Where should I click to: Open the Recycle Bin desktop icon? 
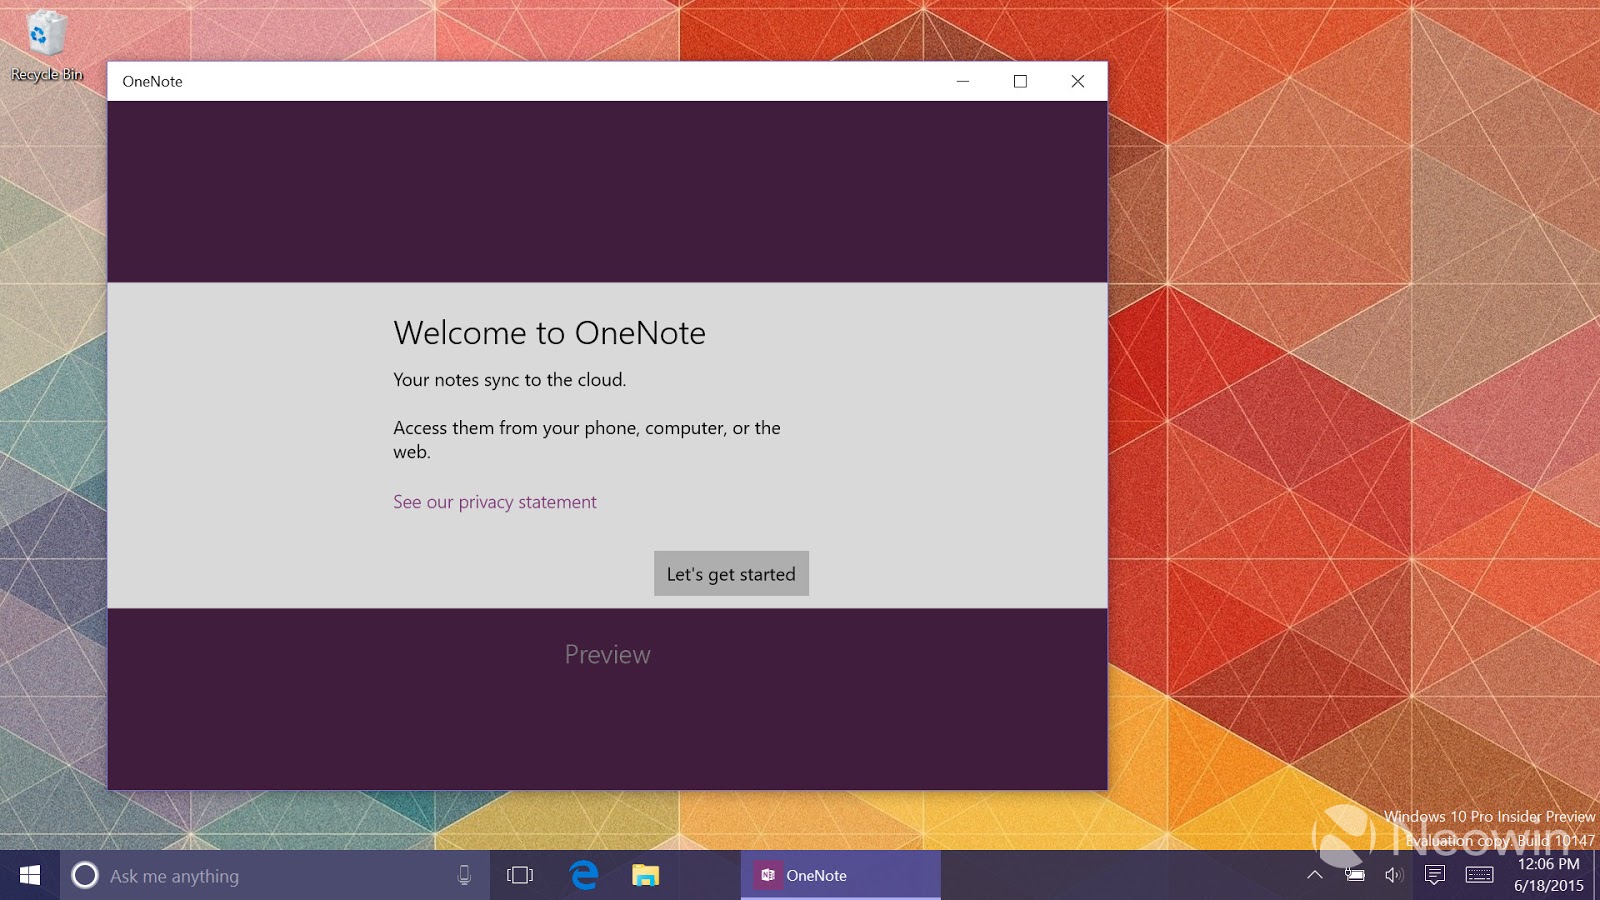pyautogui.click(x=46, y=45)
